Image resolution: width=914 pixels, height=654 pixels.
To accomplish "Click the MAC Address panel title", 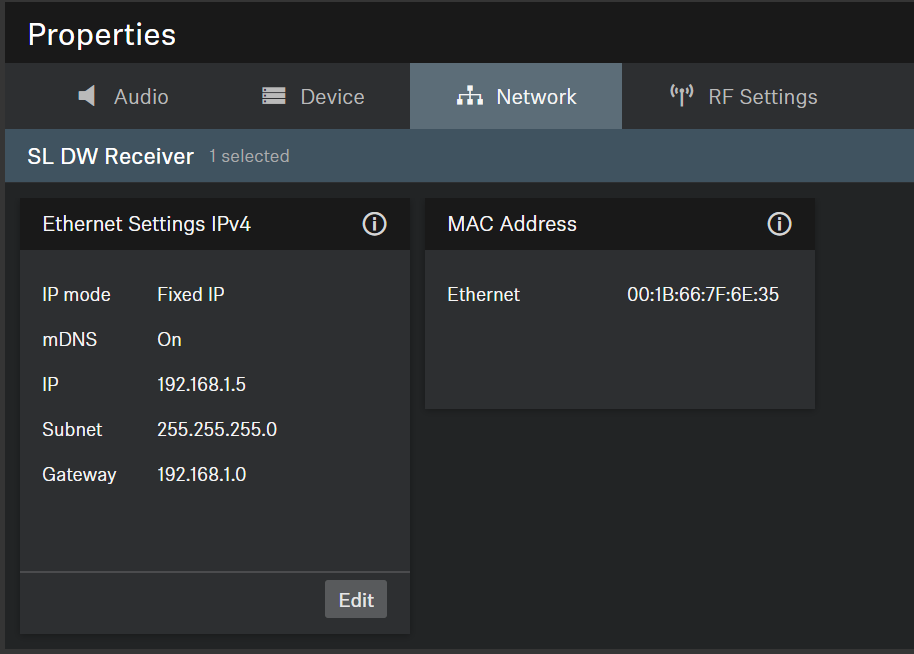I will 512,224.
